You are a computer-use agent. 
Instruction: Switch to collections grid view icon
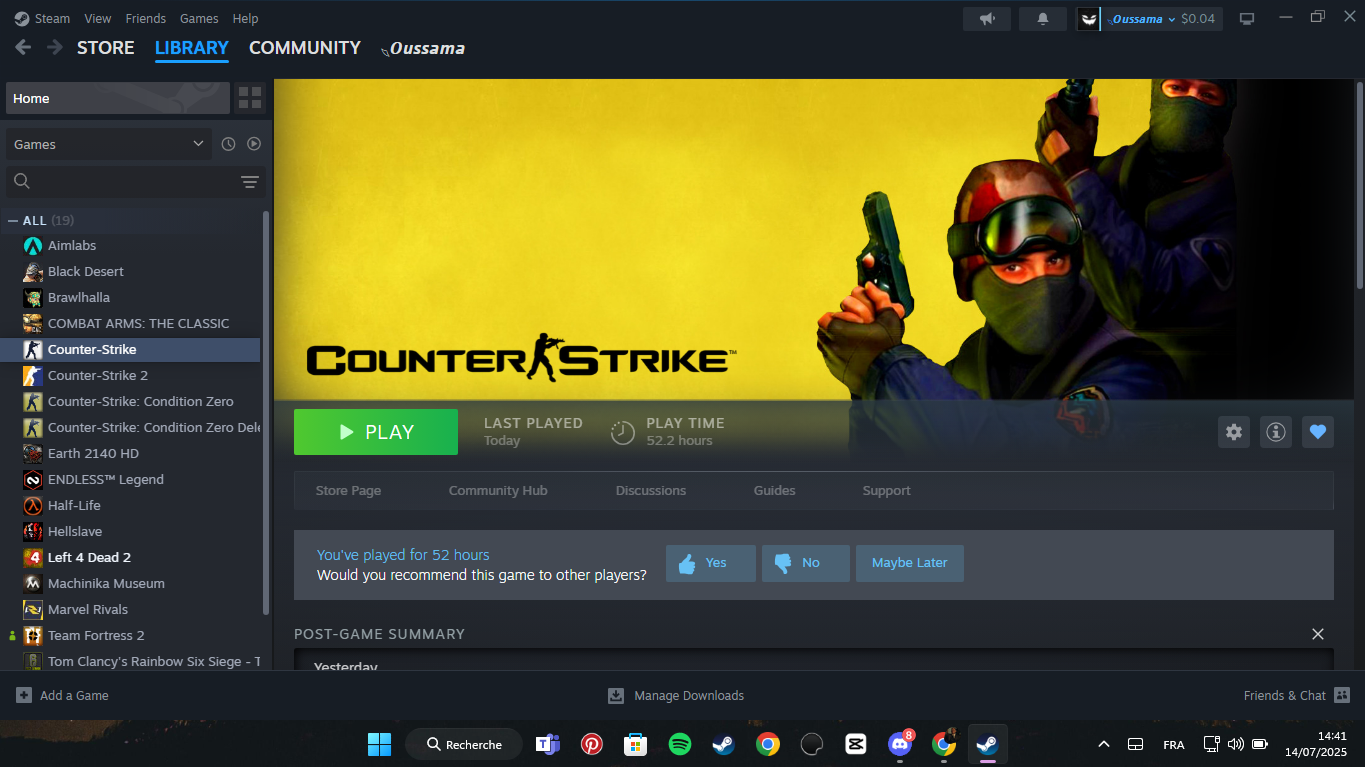250,98
